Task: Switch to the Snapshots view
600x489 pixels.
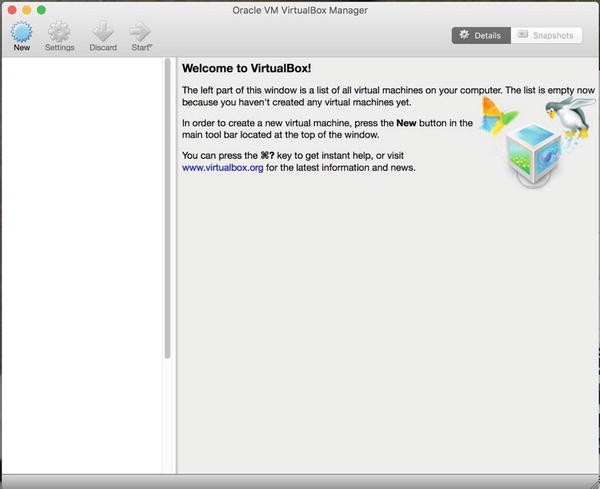Action: click(546, 36)
